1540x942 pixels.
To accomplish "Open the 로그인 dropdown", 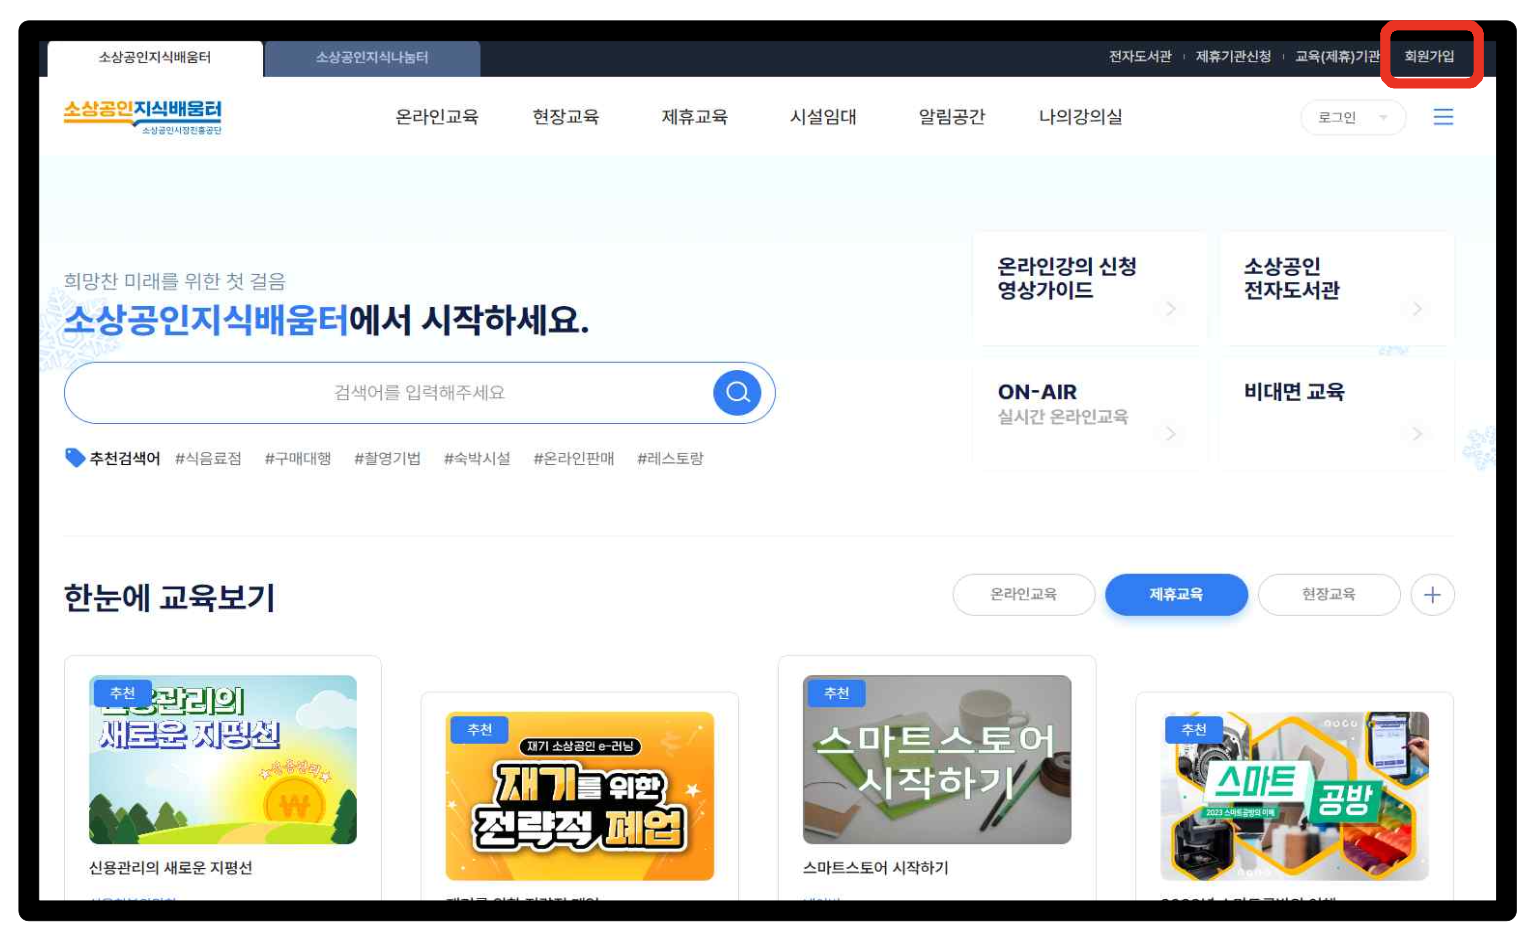I will pyautogui.click(x=1353, y=117).
